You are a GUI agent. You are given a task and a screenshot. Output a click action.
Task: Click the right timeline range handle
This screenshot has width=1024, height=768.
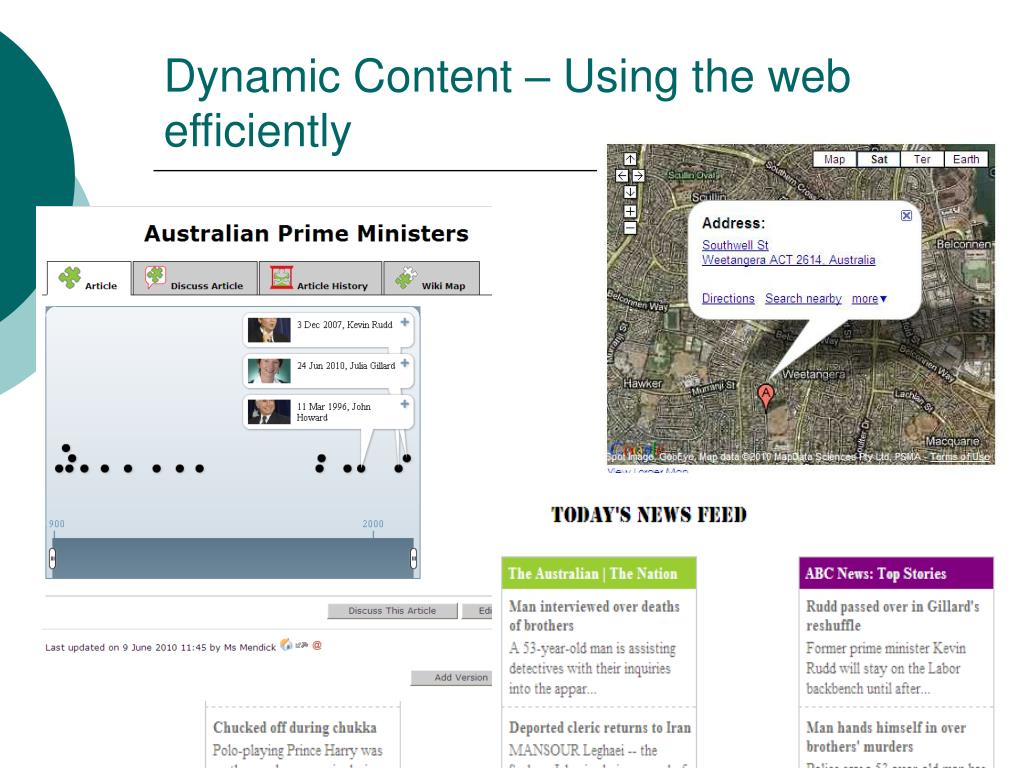point(413,558)
